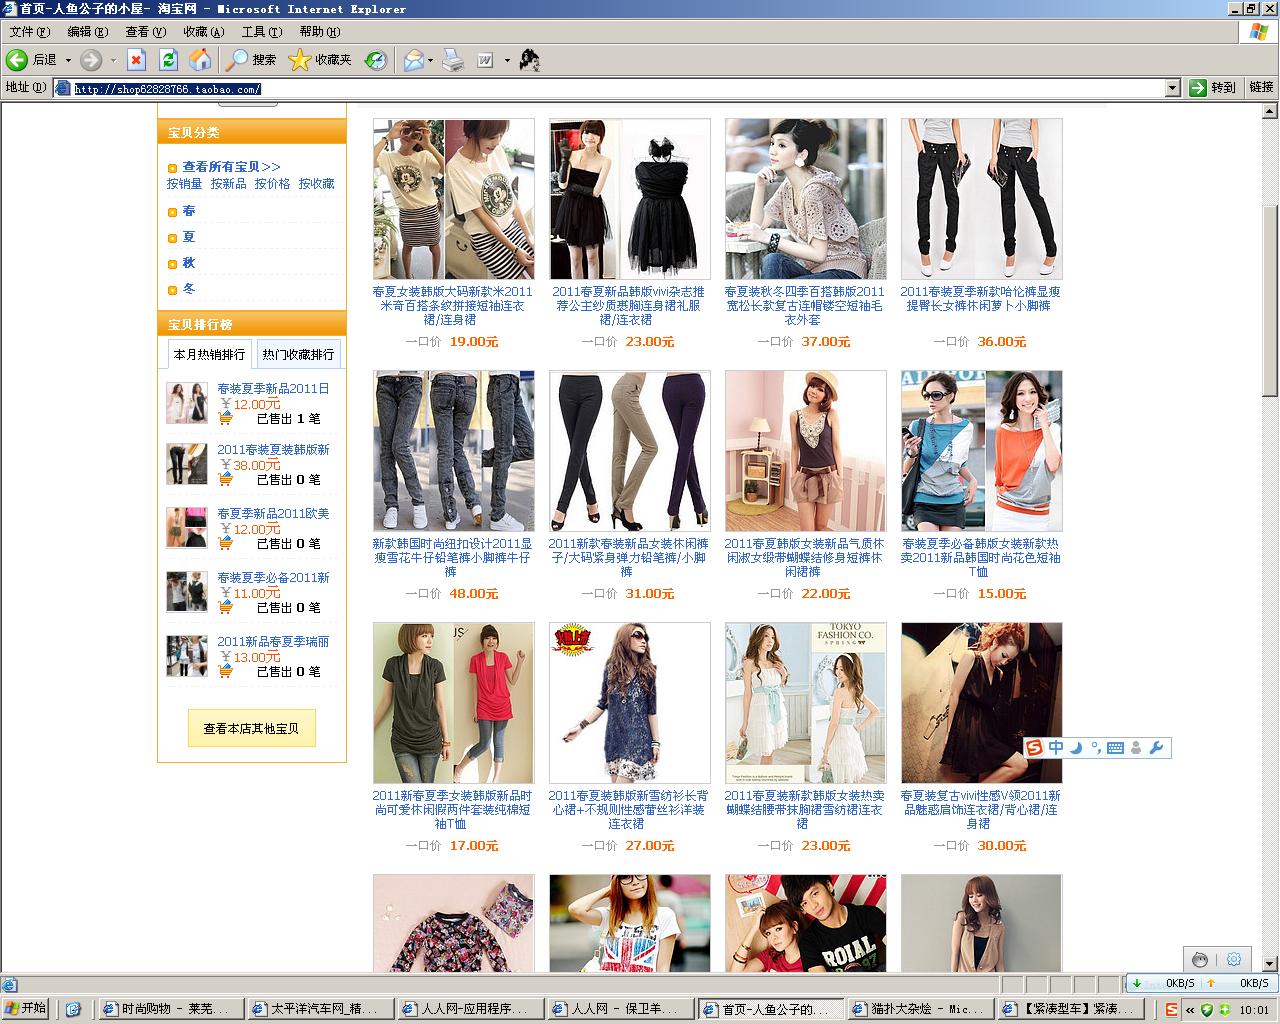Click the green shield icon in system tray
This screenshot has height=1024, width=1280.
coord(1207,1010)
